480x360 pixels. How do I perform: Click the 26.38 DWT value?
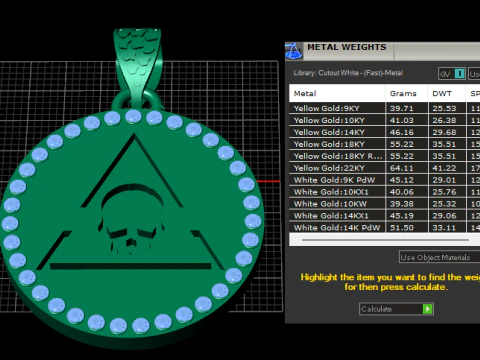pyautogui.click(x=444, y=120)
